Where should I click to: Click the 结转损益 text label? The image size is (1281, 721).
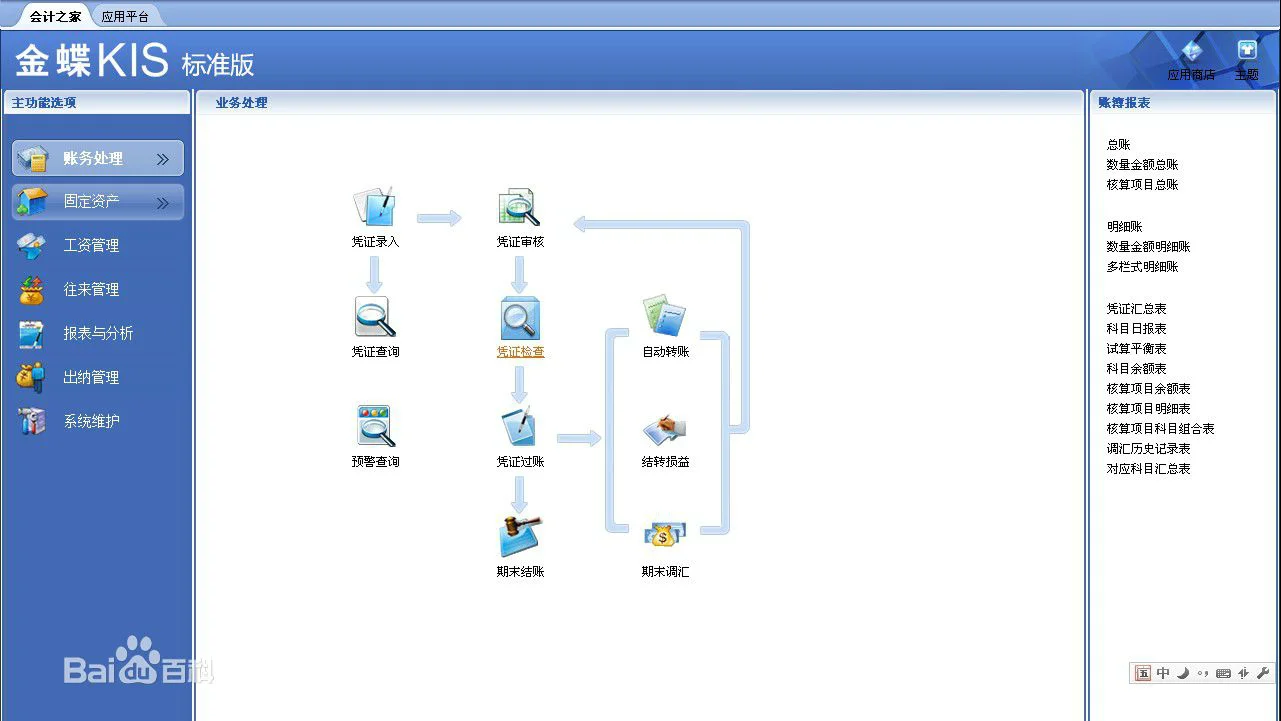click(665, 462)
